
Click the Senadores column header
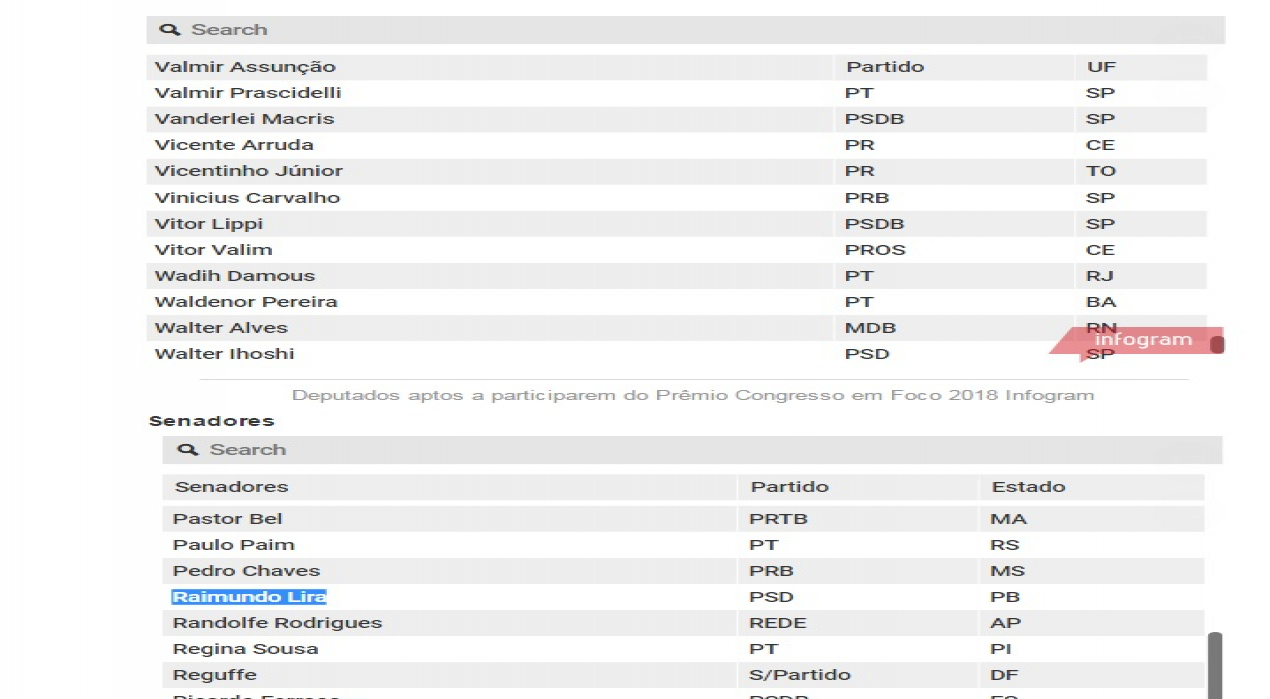231,487
